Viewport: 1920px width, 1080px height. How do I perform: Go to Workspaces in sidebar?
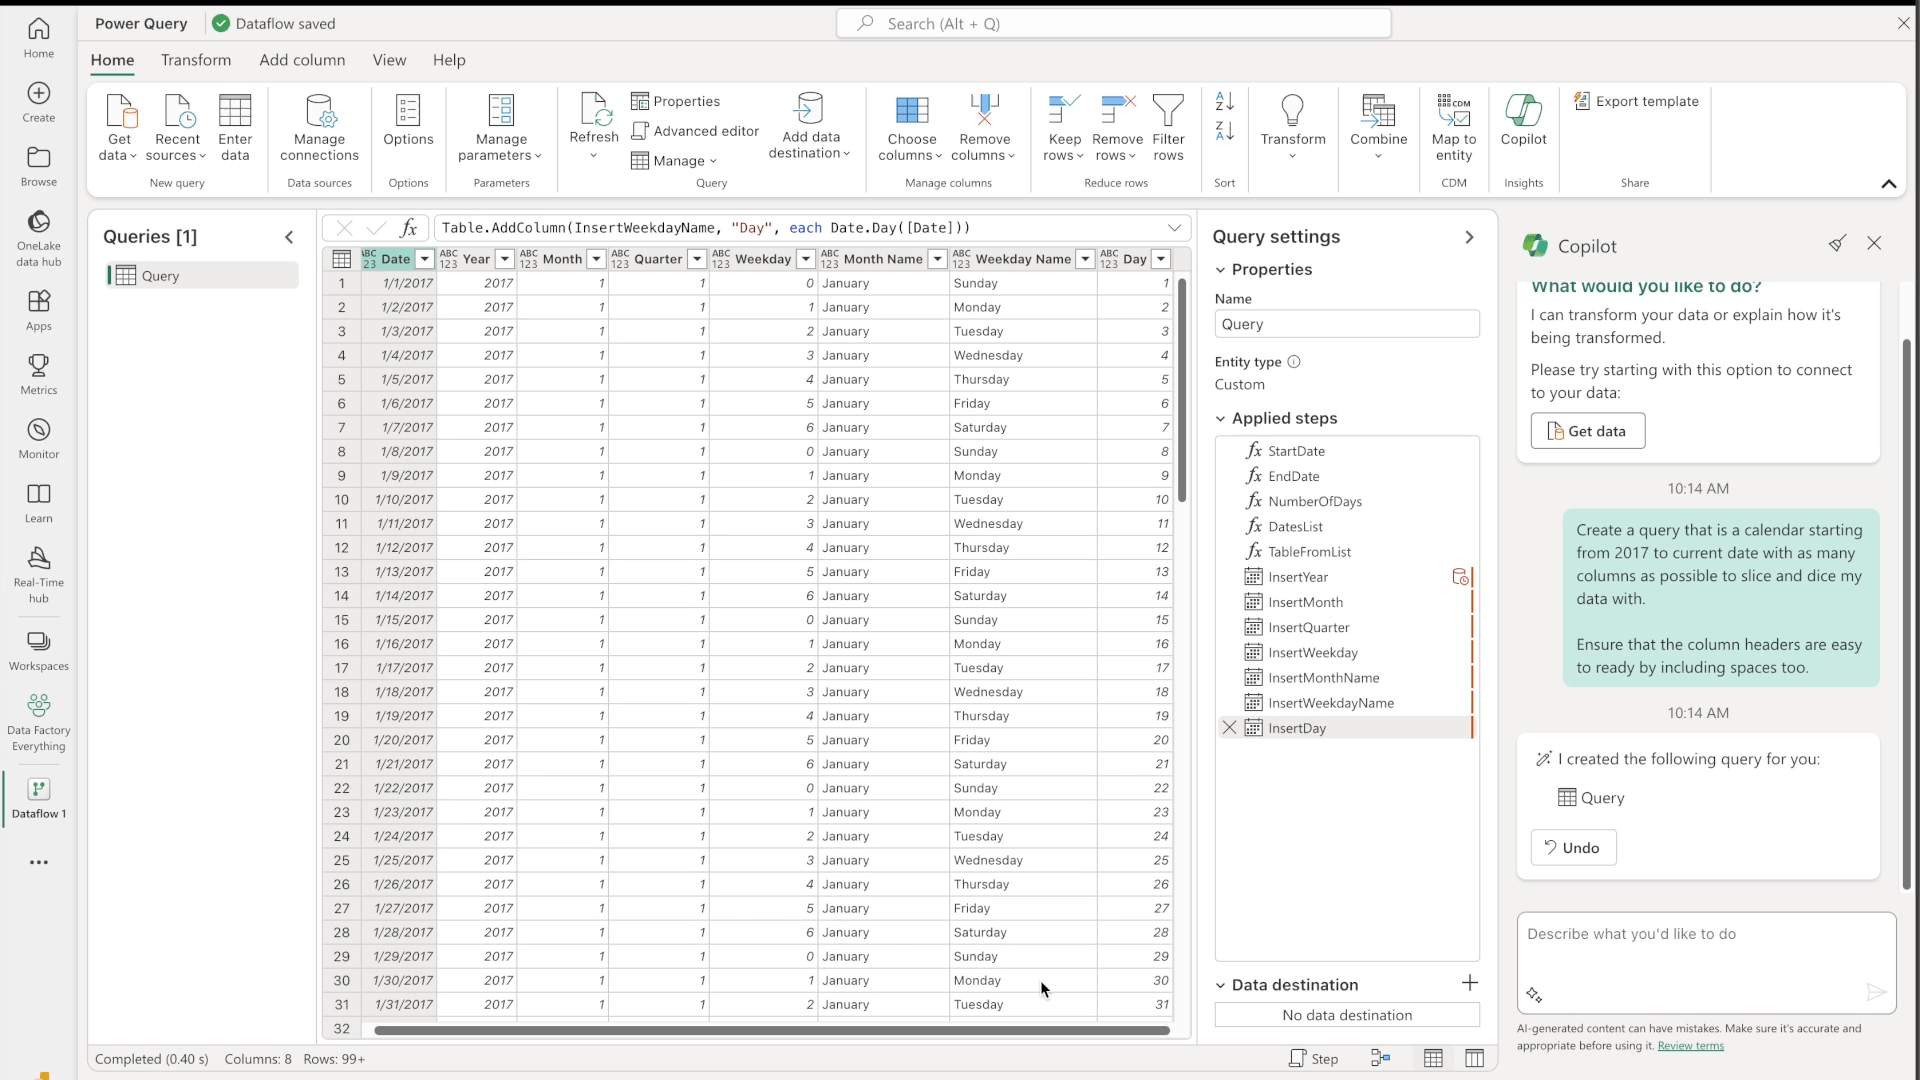[x=39, y=650]
